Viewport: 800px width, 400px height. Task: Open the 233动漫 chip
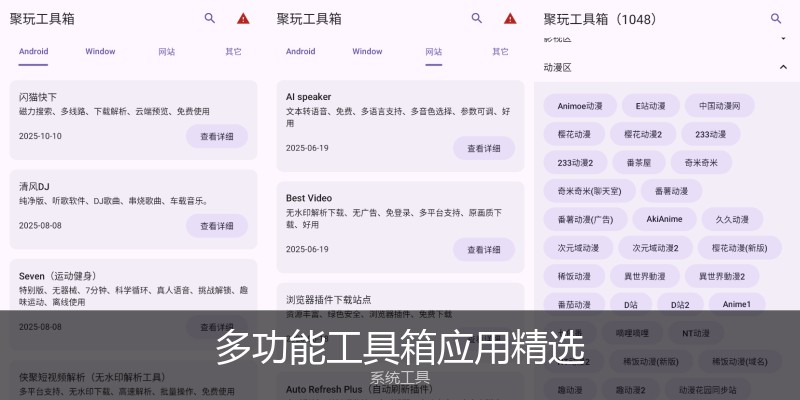(710, 134)
